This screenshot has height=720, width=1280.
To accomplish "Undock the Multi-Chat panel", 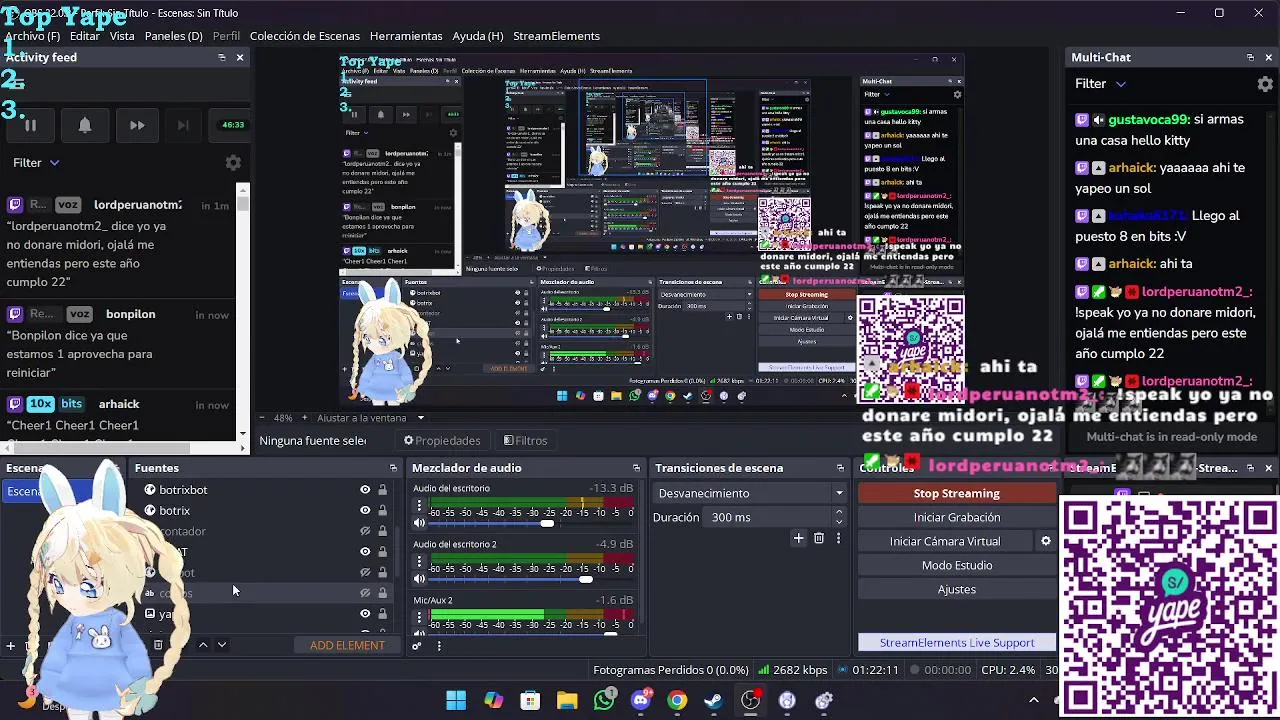I will 1250,58.
